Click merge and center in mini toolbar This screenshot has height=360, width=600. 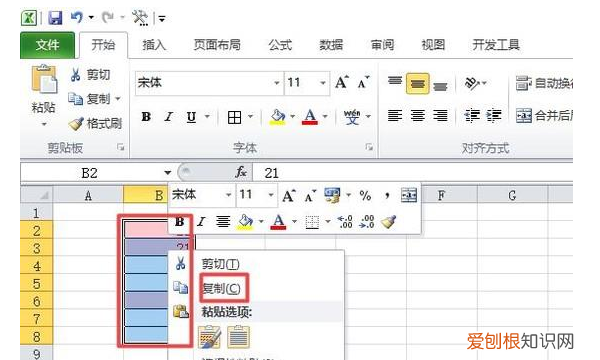[409, 195]
